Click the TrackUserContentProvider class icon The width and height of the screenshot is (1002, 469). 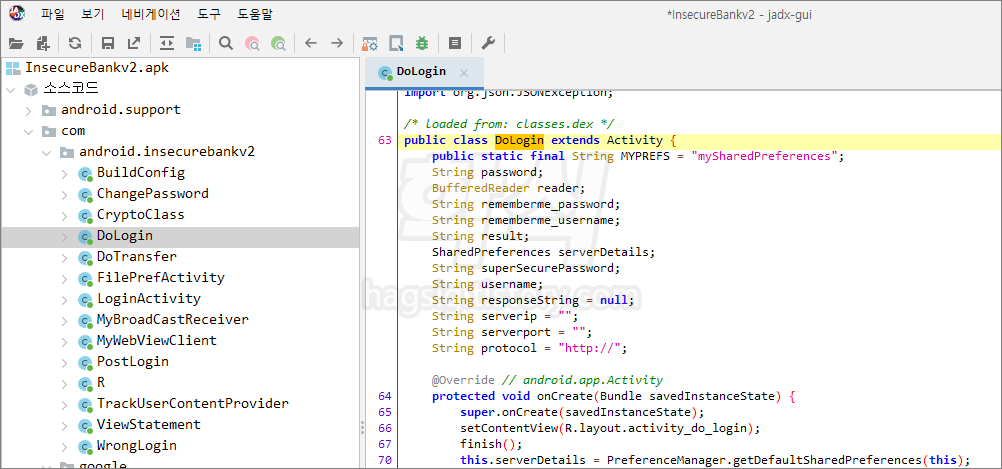coord(85,404)
